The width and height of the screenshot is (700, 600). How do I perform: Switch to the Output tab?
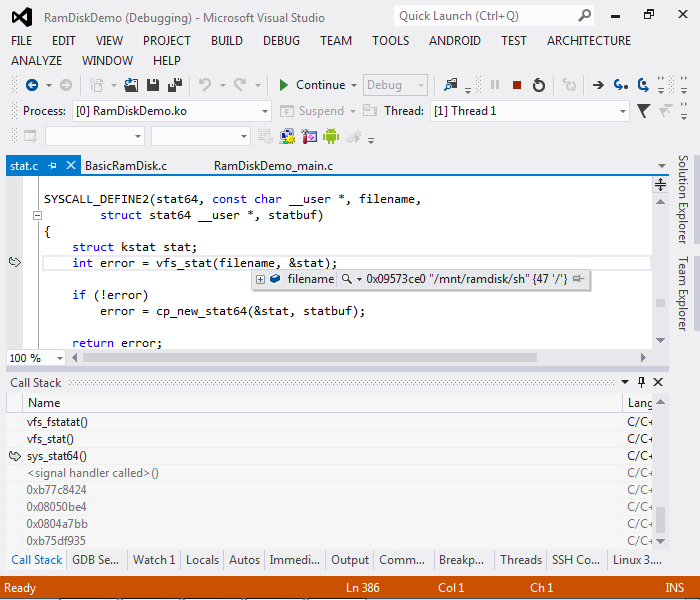[x=350, y=560]
